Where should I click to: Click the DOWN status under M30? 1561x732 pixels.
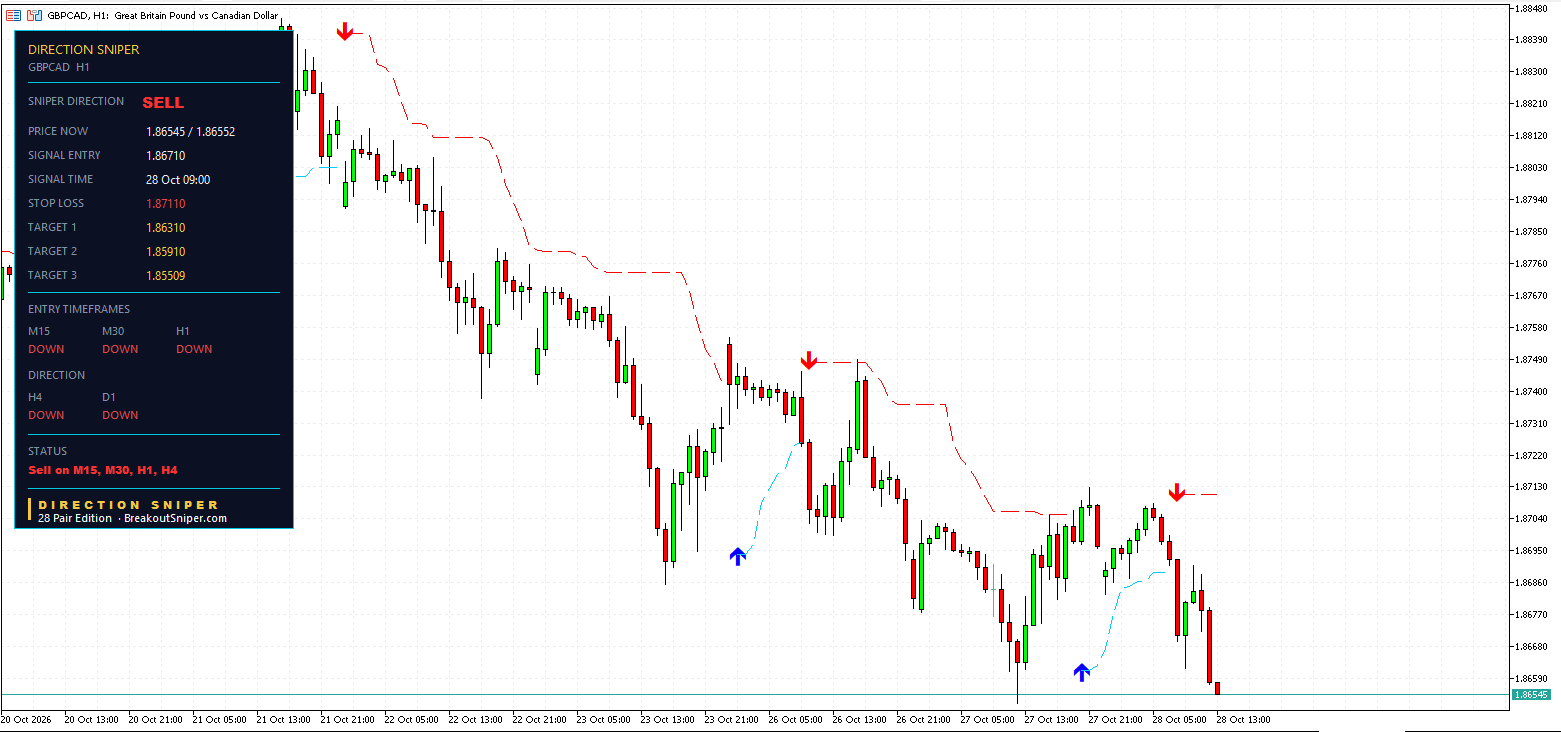click(x=120, y=349)
